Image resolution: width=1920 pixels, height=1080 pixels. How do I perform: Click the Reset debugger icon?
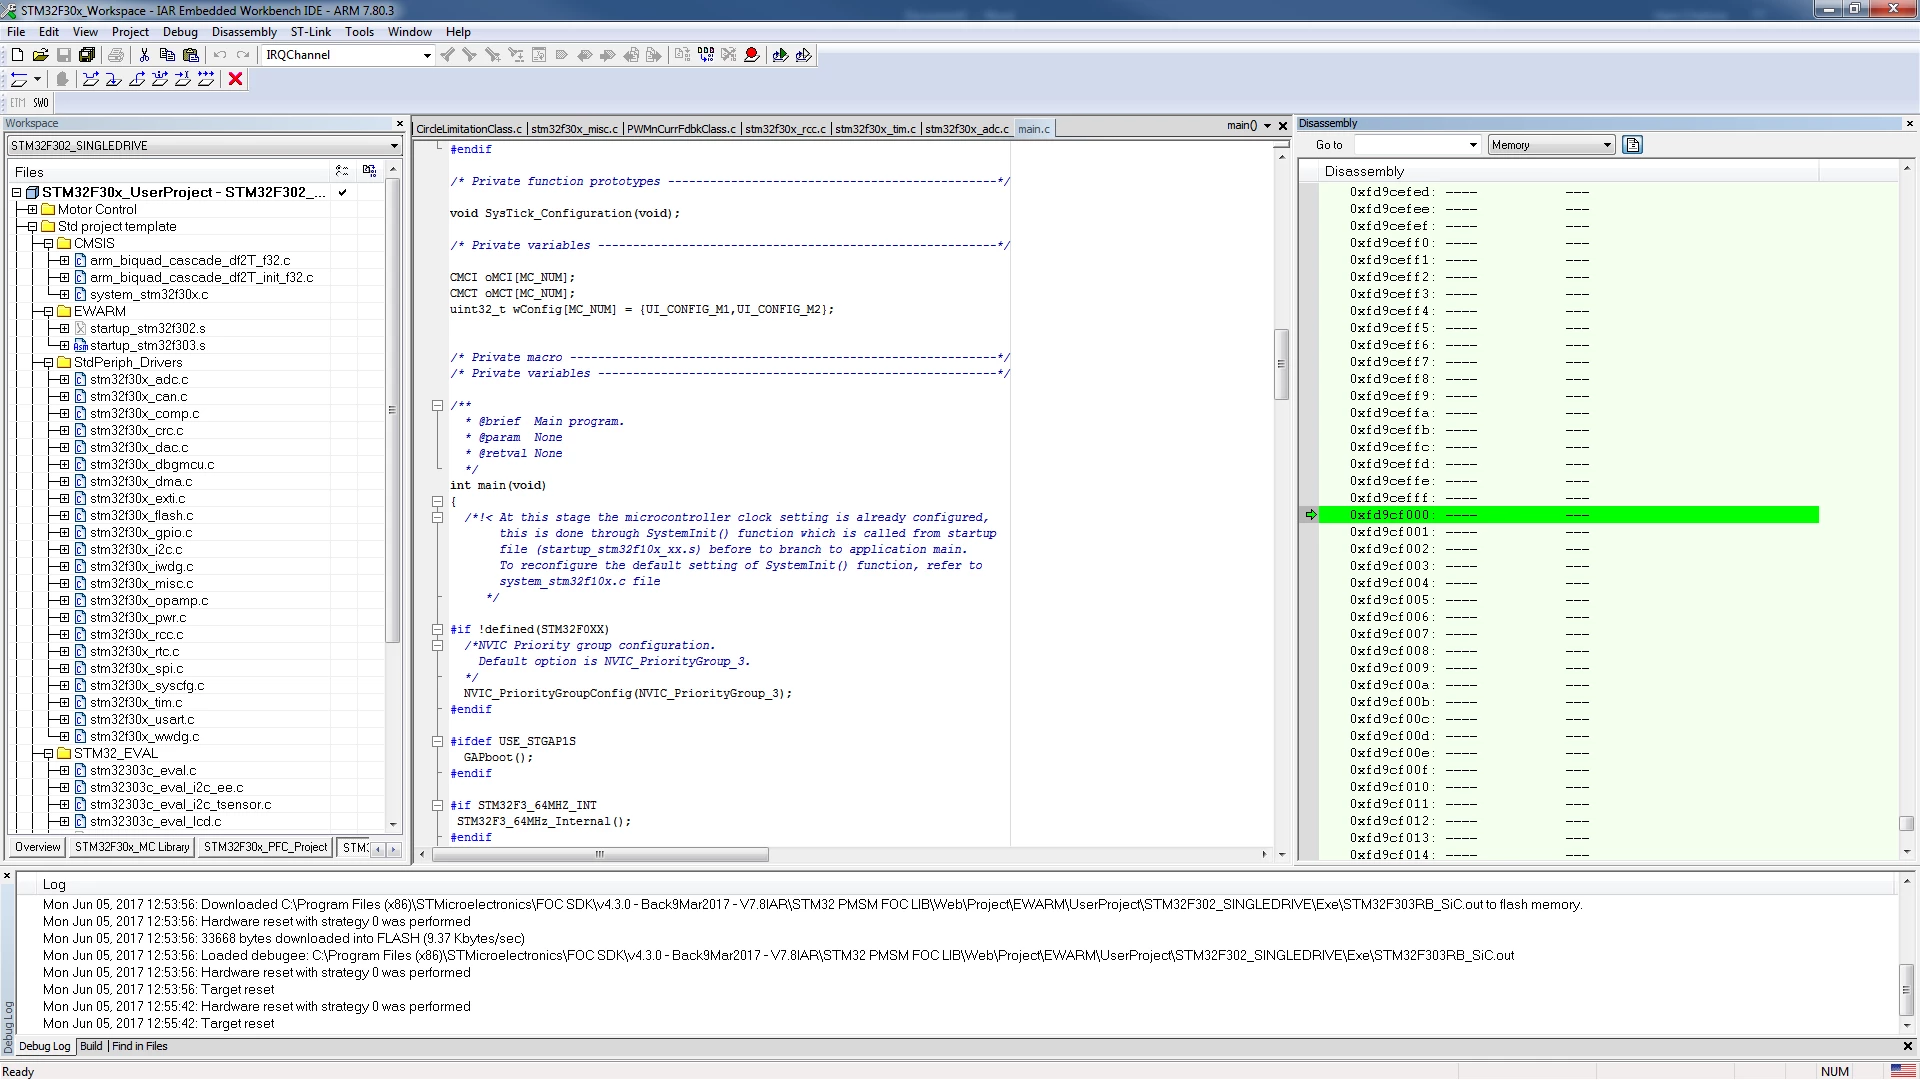19,79
